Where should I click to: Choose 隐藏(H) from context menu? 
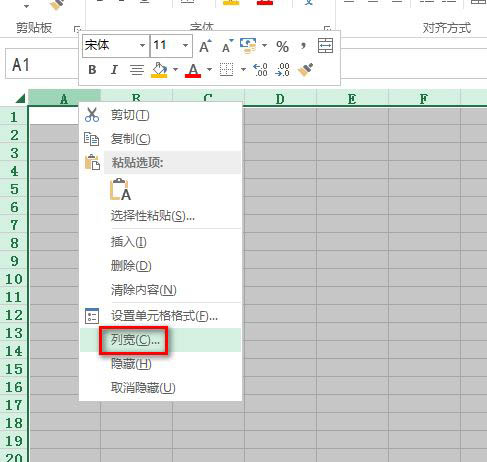pyautogui.click(x=160, y=364)
